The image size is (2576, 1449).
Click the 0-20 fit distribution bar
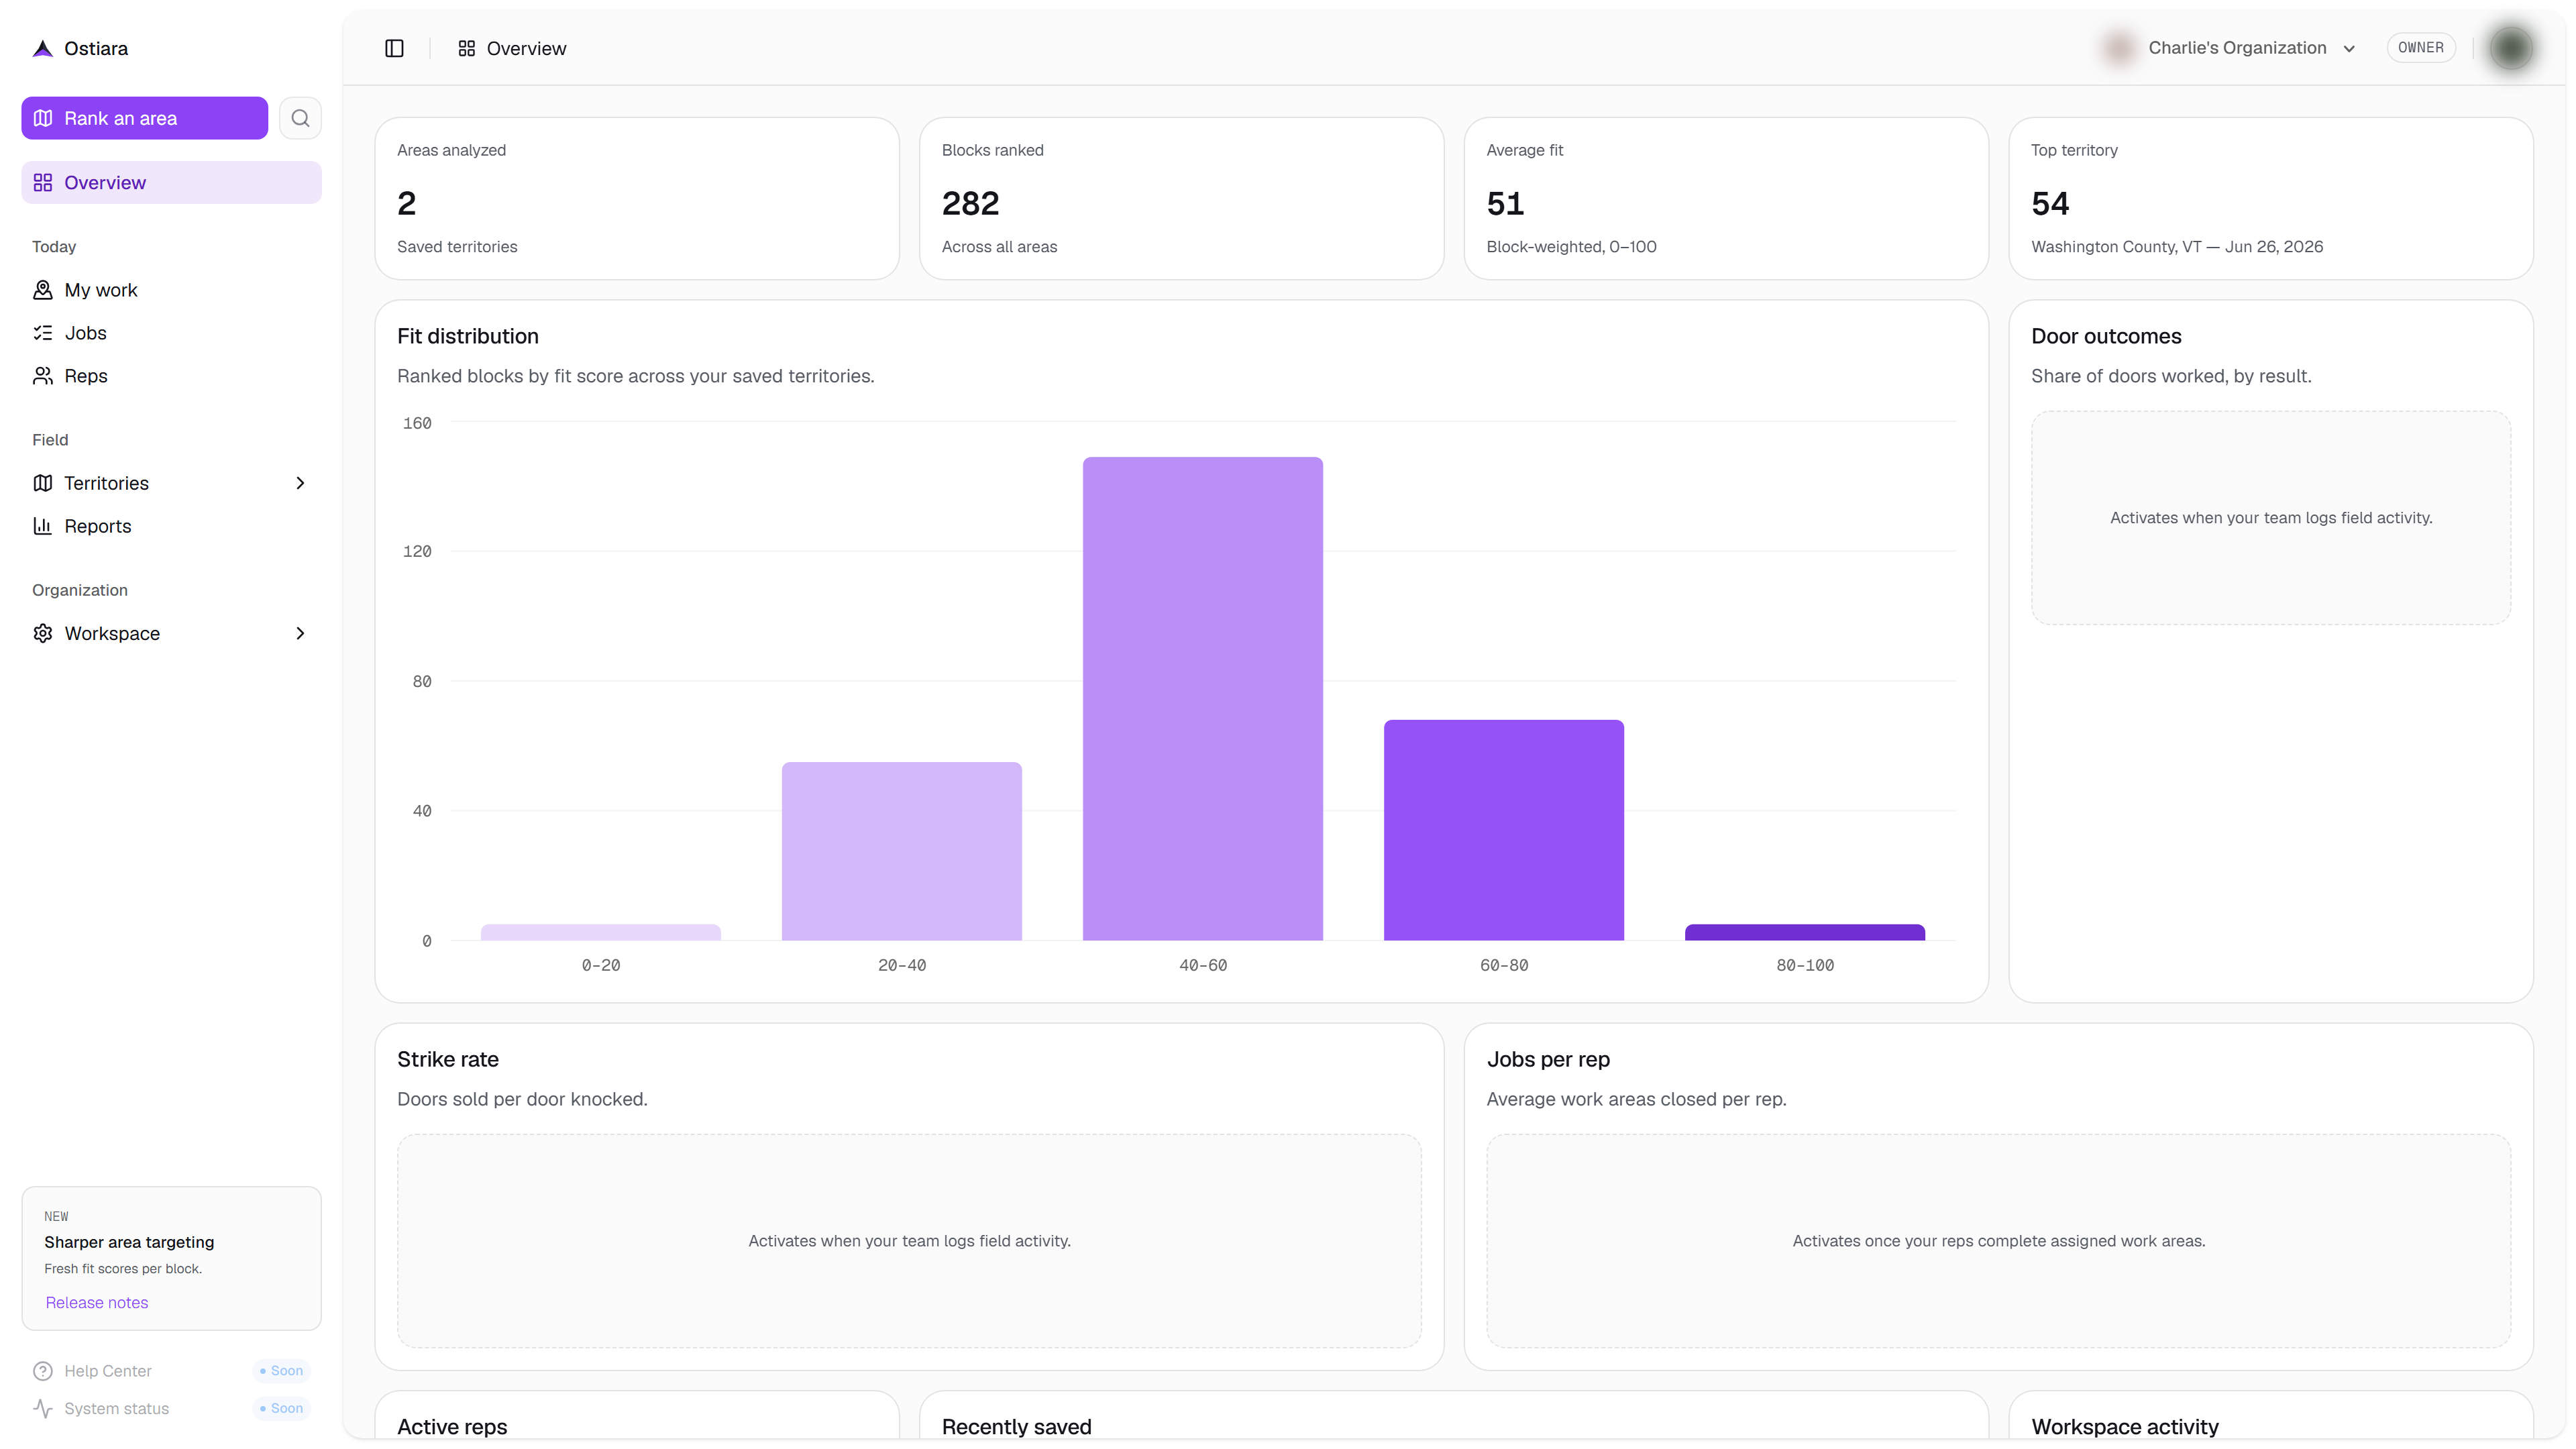(600, 932)
